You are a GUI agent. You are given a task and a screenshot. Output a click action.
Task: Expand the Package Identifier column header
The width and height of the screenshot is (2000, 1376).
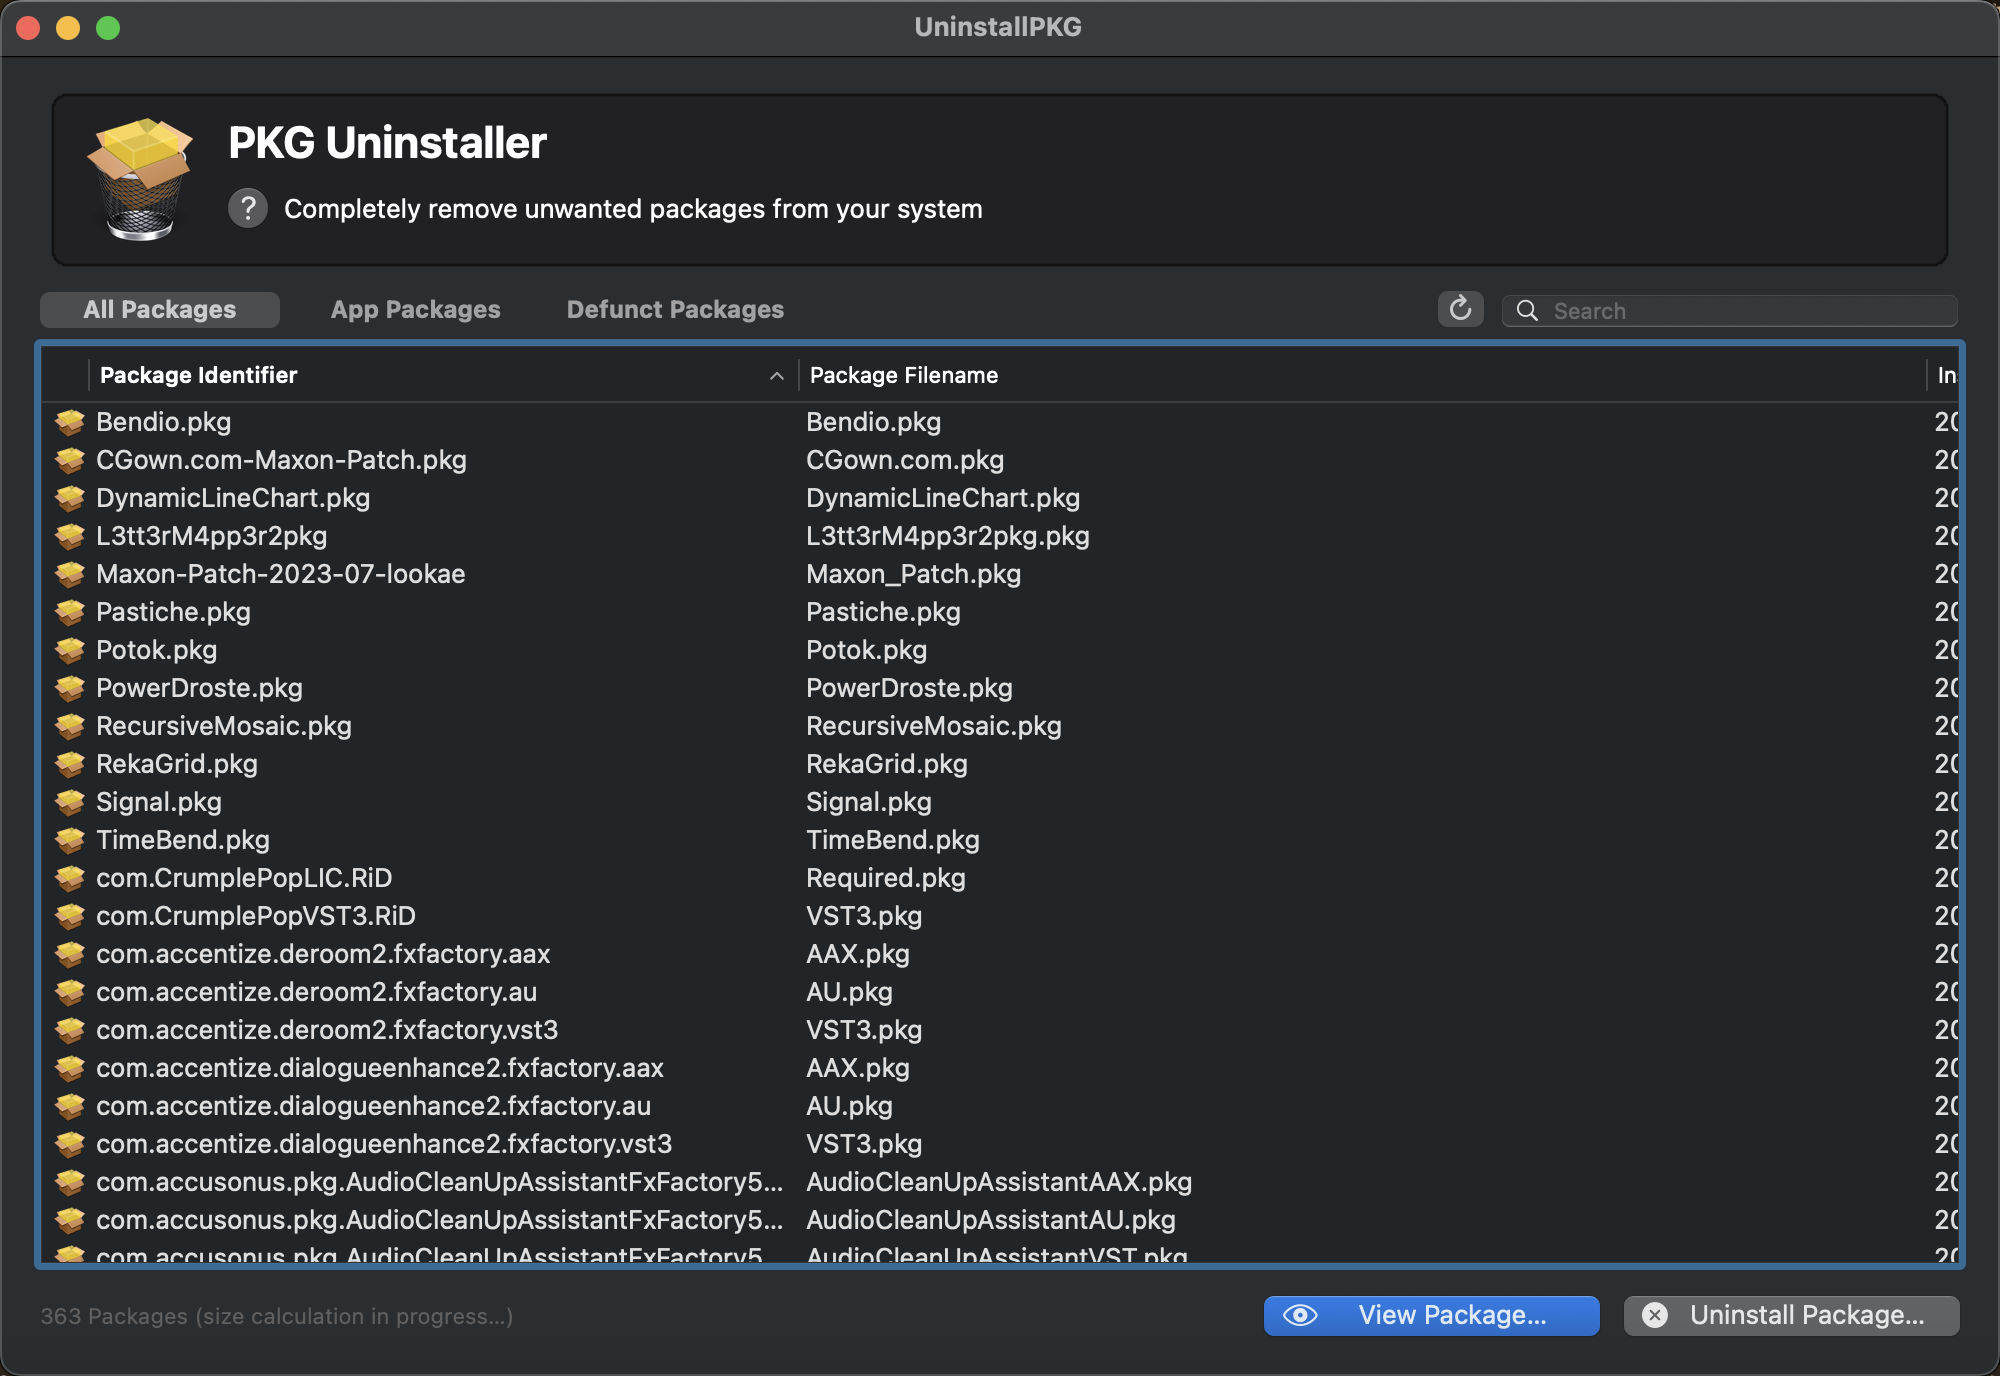point(796,376)
